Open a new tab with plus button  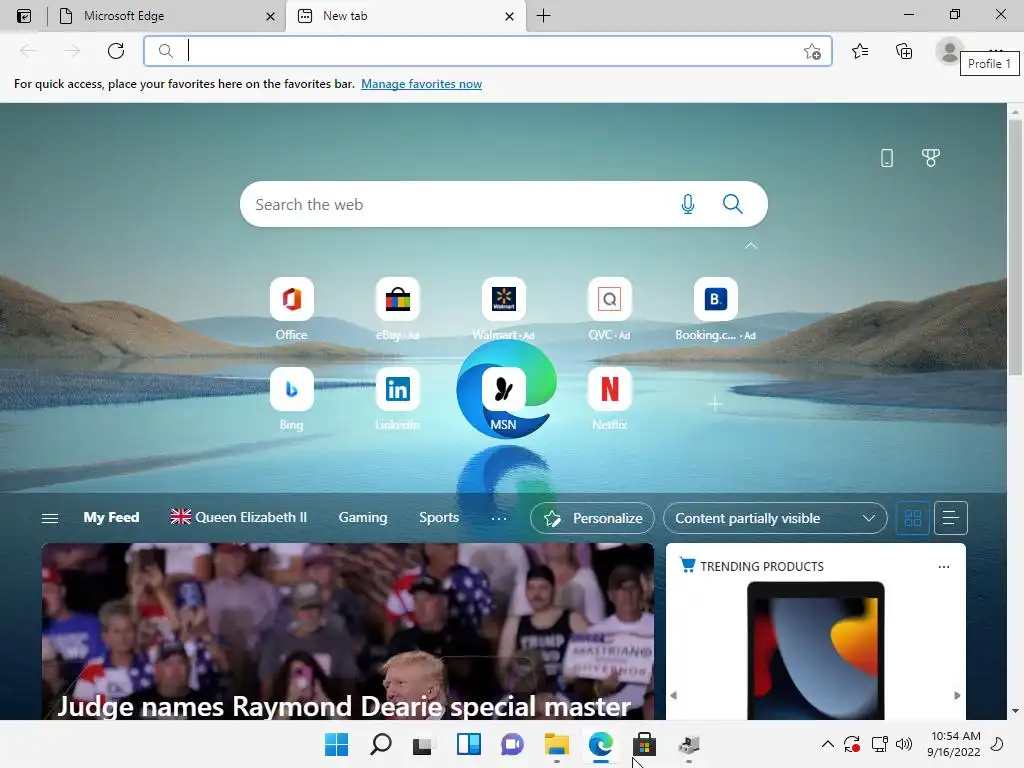pyautogui.click(x=543, y=16)
